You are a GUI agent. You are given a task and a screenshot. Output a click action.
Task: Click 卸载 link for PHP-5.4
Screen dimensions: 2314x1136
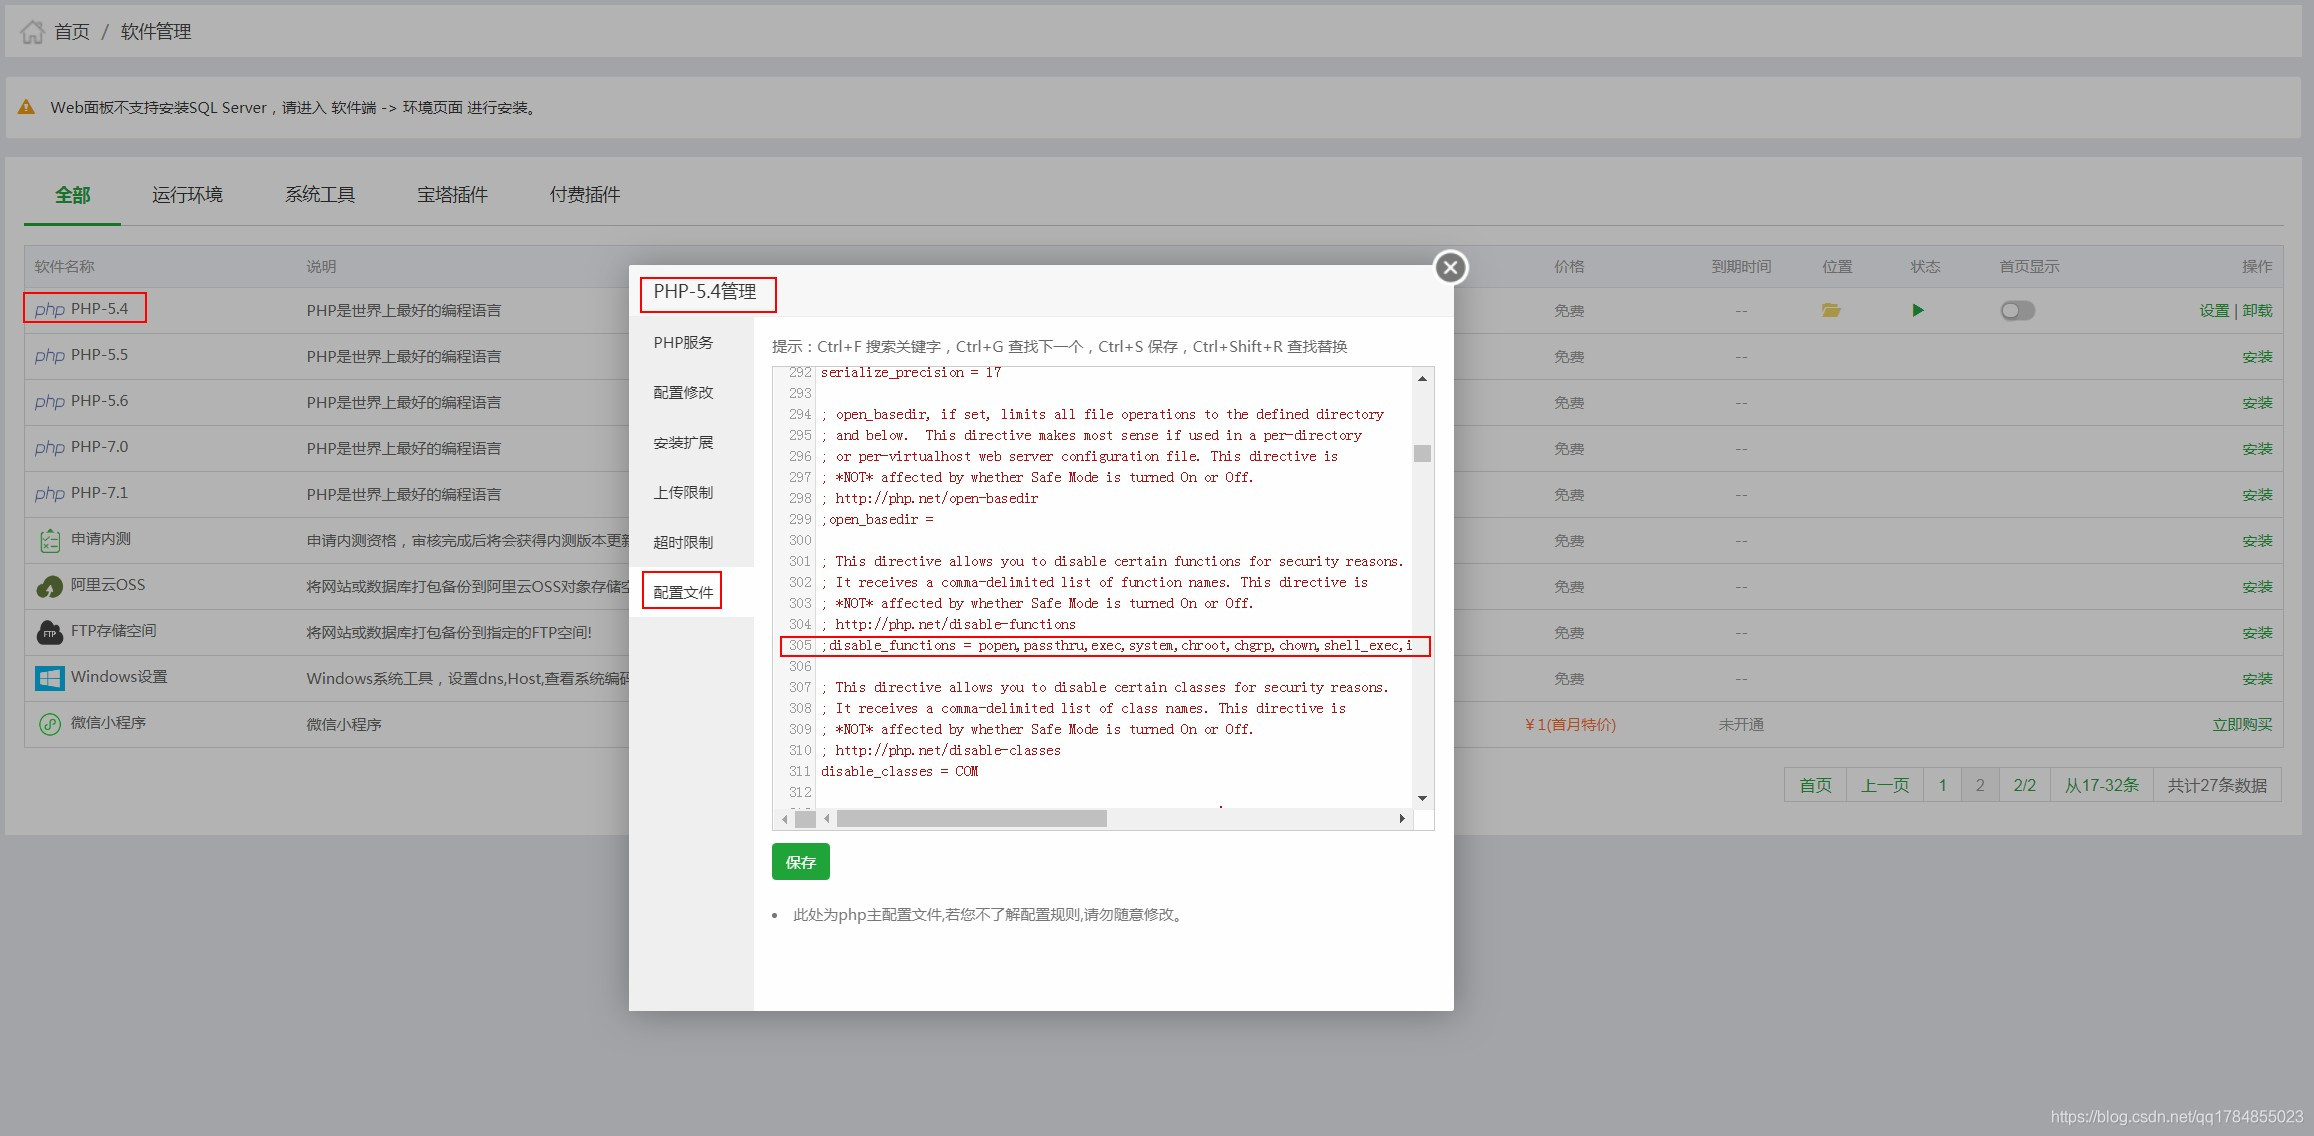pos(2257,311)
